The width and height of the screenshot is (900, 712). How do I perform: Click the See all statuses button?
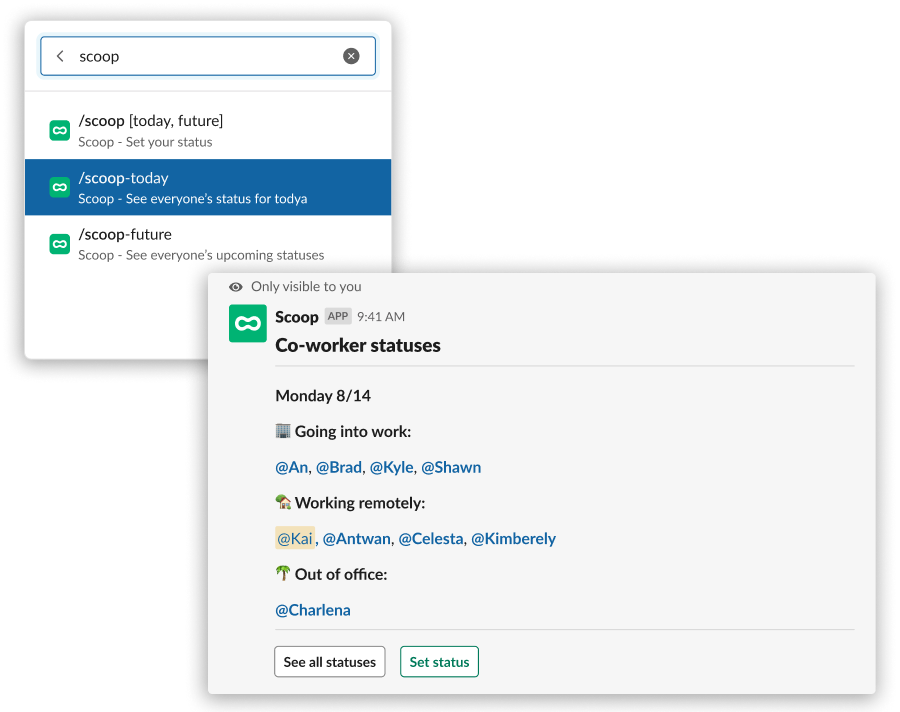pyautogui.click(x=329, y=662)
